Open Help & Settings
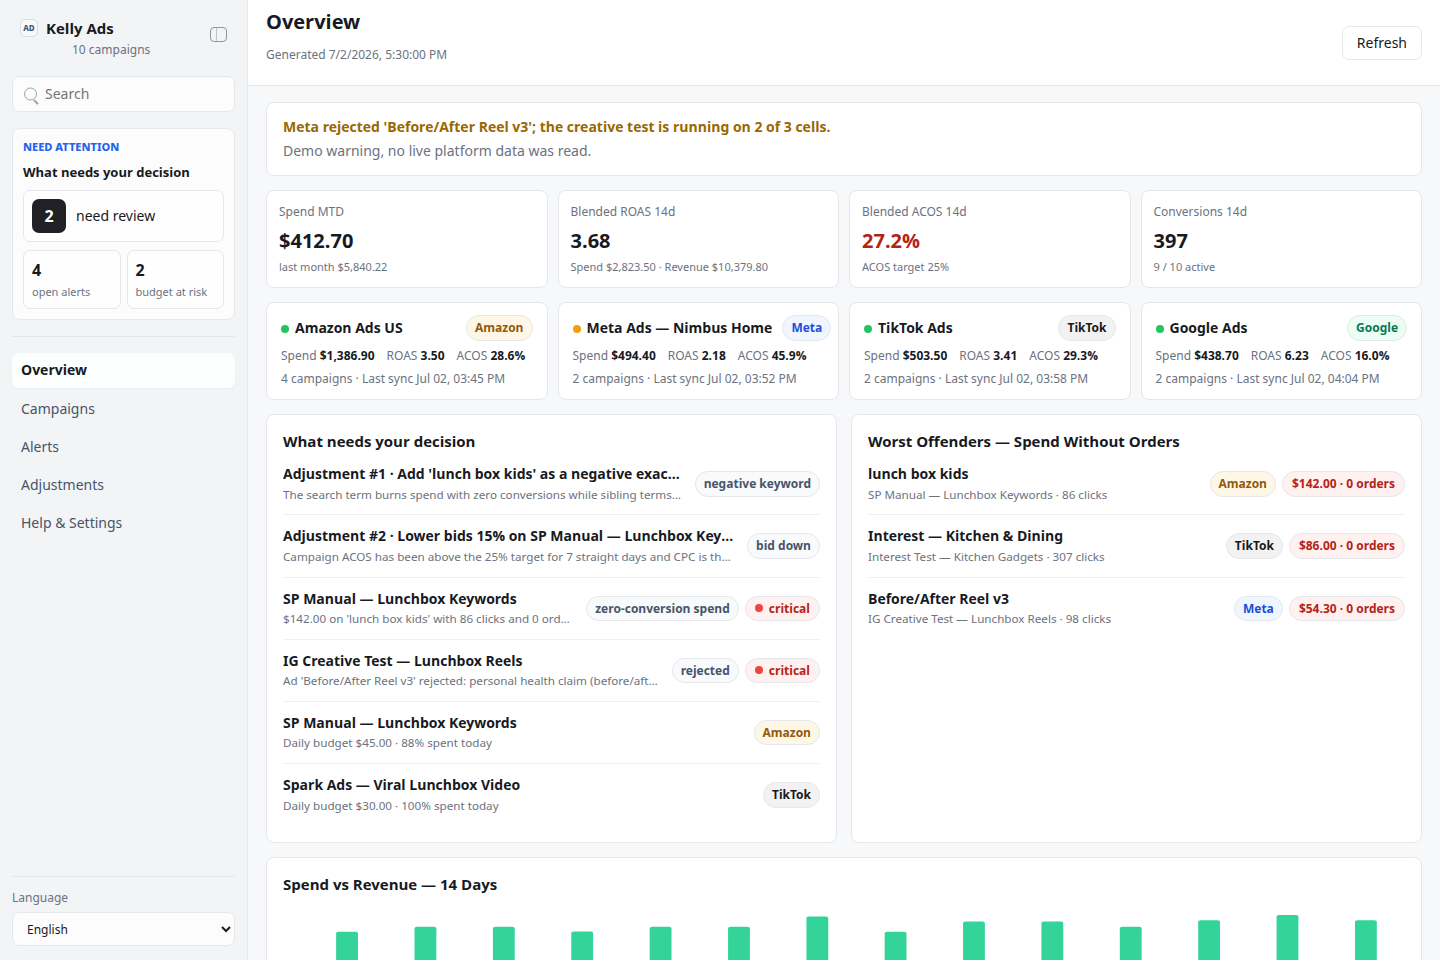Screen dimensions: 1440x960 123,523
